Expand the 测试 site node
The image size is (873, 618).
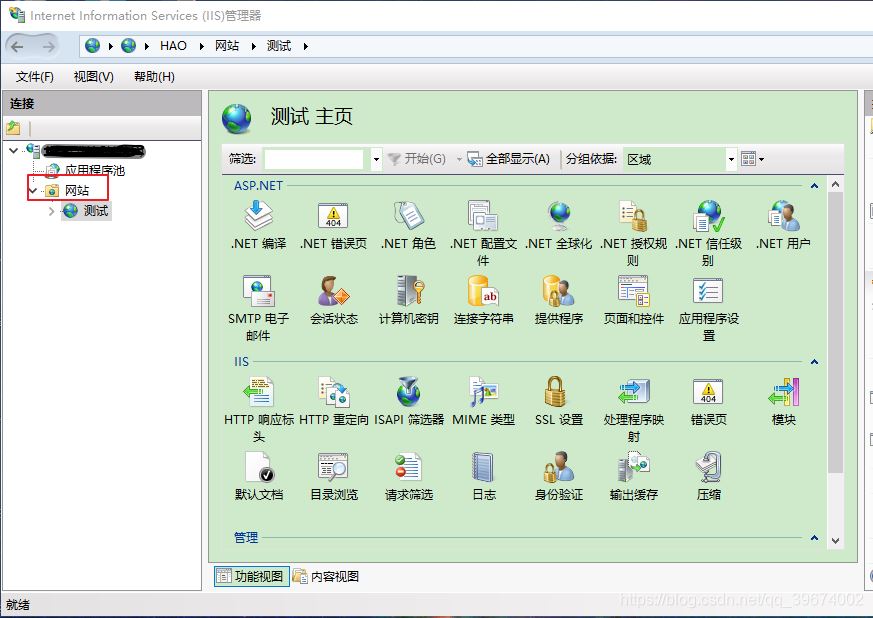(52, 211)
